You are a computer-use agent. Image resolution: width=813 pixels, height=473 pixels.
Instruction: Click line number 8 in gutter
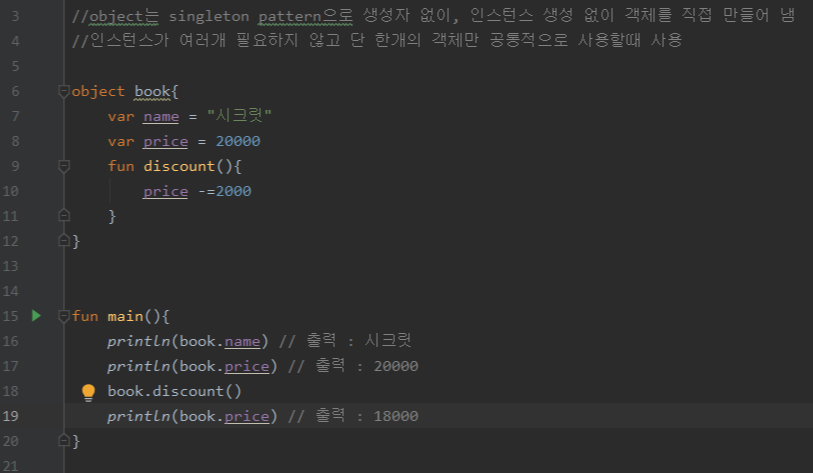pos(15,141)
